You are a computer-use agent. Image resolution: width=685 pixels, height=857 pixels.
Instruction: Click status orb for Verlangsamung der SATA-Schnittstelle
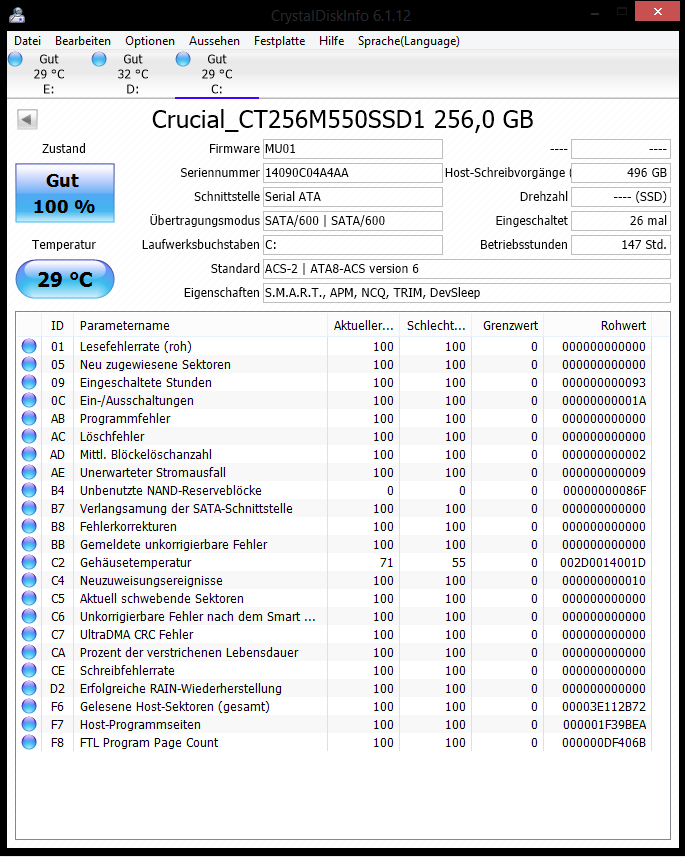(x=29, y=508)
